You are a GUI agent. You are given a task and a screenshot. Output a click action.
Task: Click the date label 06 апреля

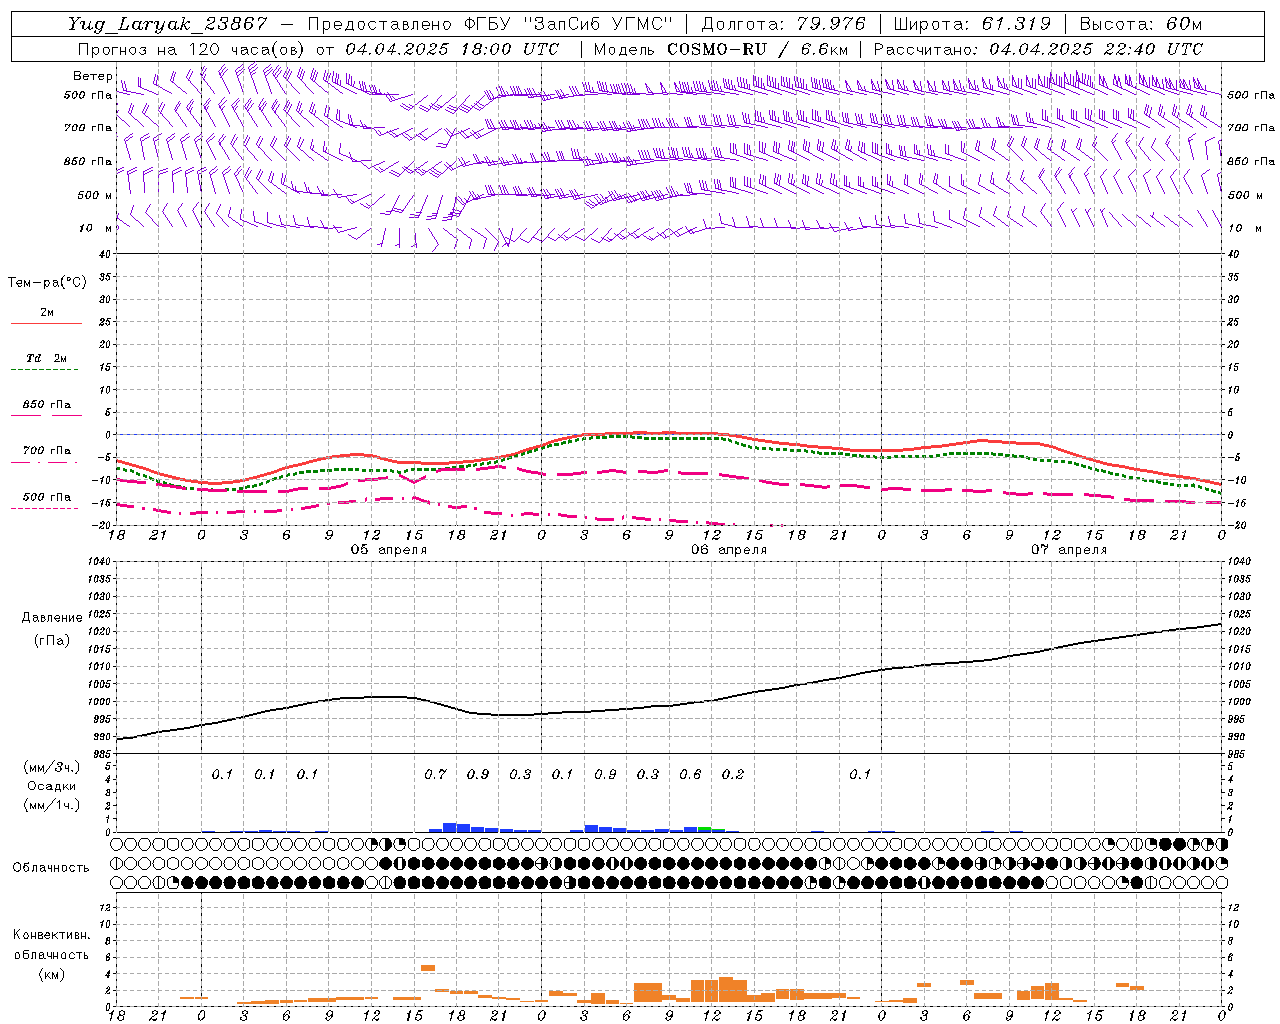click(x=729, y=550)
